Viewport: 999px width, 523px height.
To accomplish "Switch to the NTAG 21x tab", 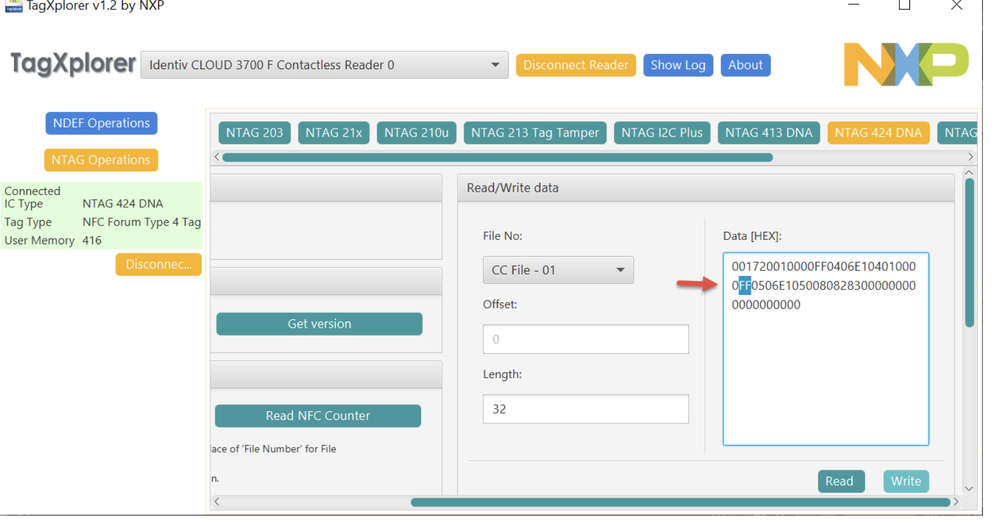I will pos(333,133).
